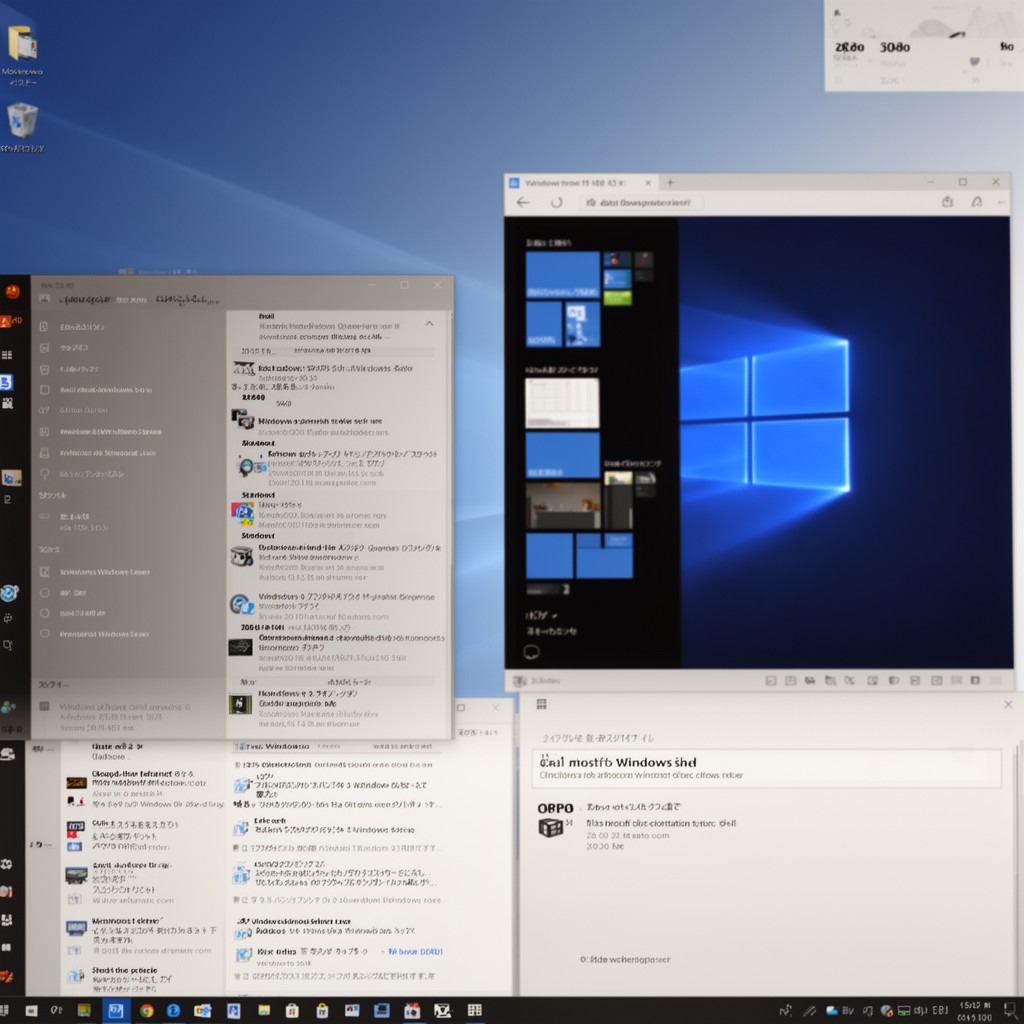Open the orange round icon atop dark left sidebar

coord(12,291)
